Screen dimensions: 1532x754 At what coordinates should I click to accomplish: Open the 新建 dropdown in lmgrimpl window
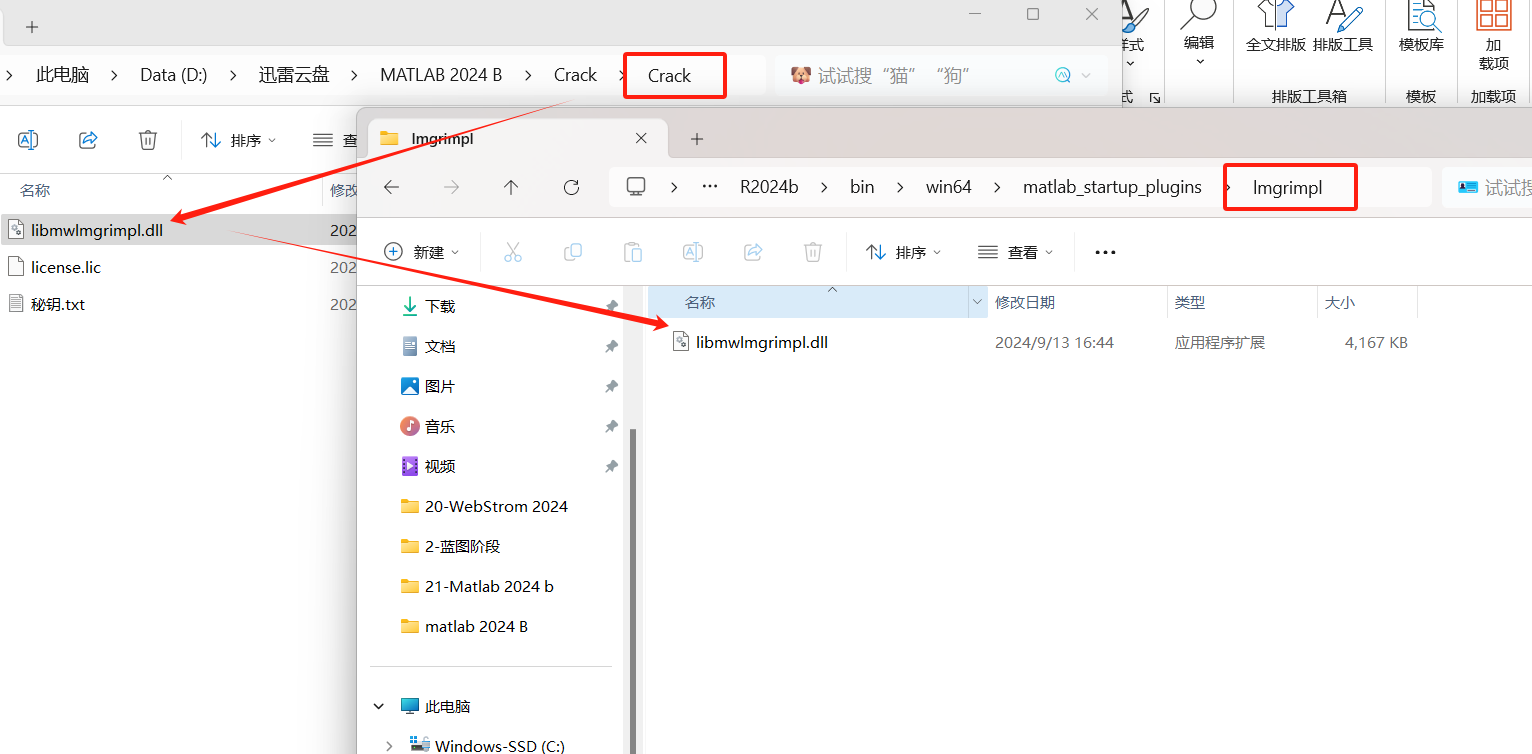tap(421, 252)
